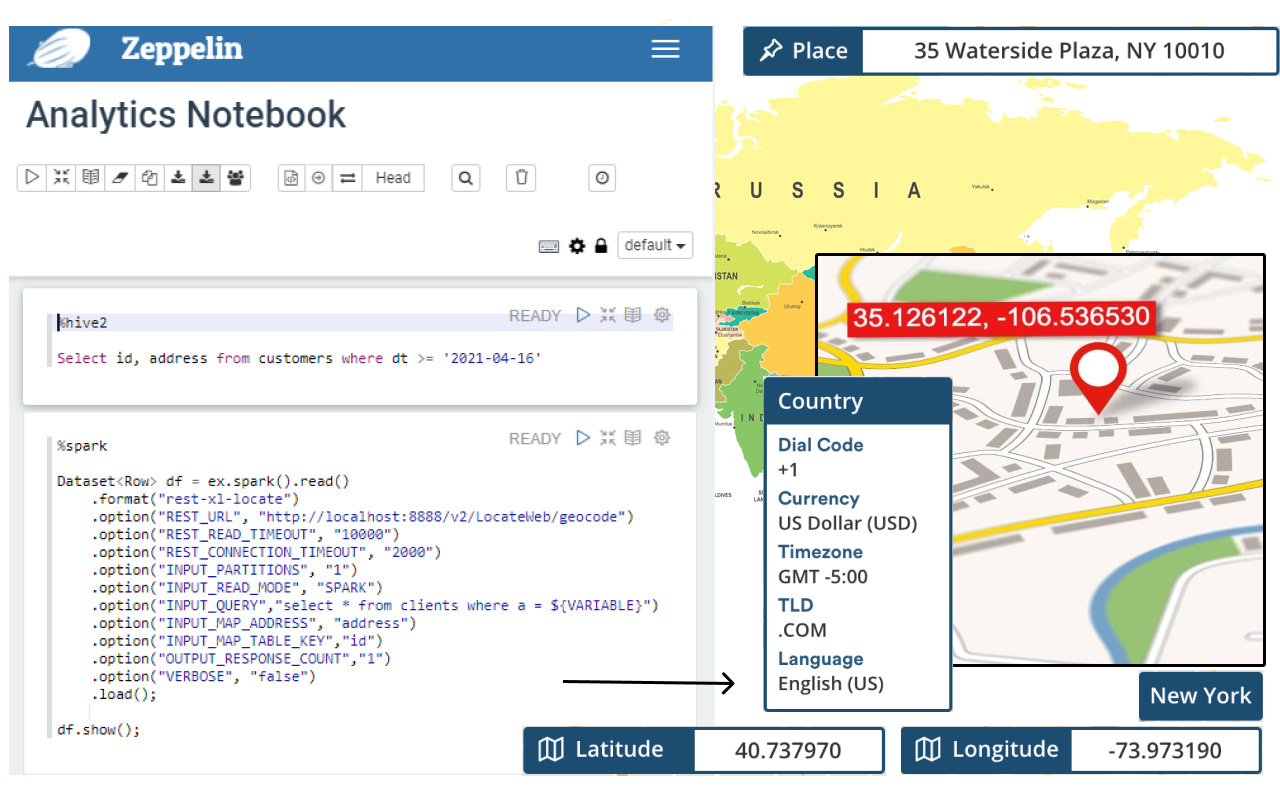Run the %hive2 paragraph
Viewport: 1280px width, 800px height.
(584, 315)
